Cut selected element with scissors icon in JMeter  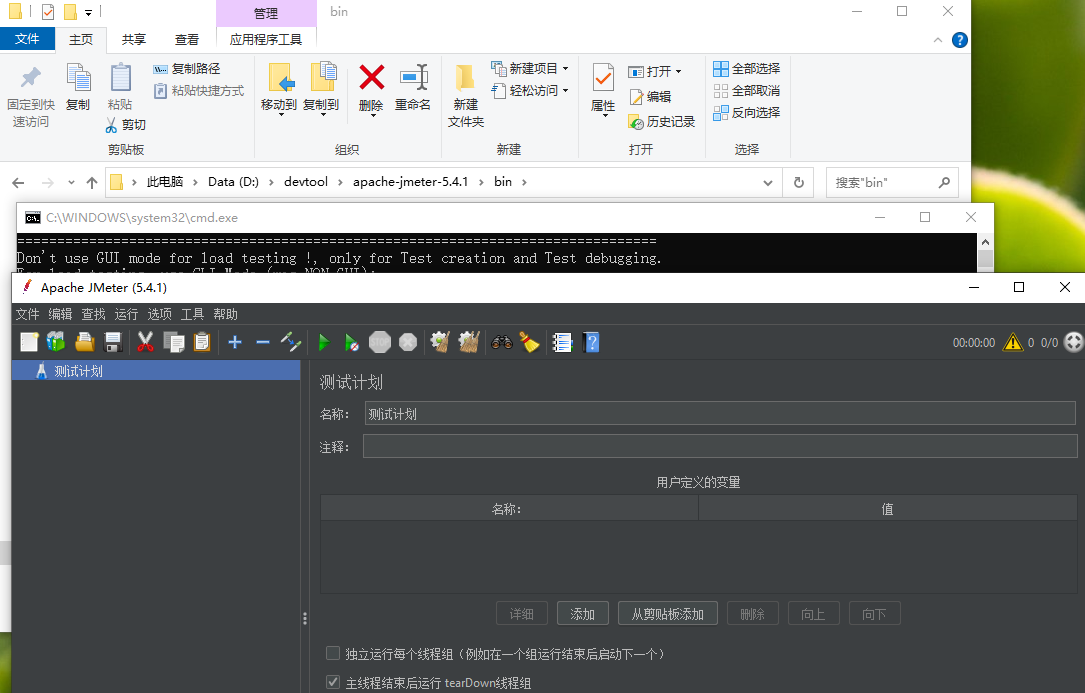tap(145, 342)
